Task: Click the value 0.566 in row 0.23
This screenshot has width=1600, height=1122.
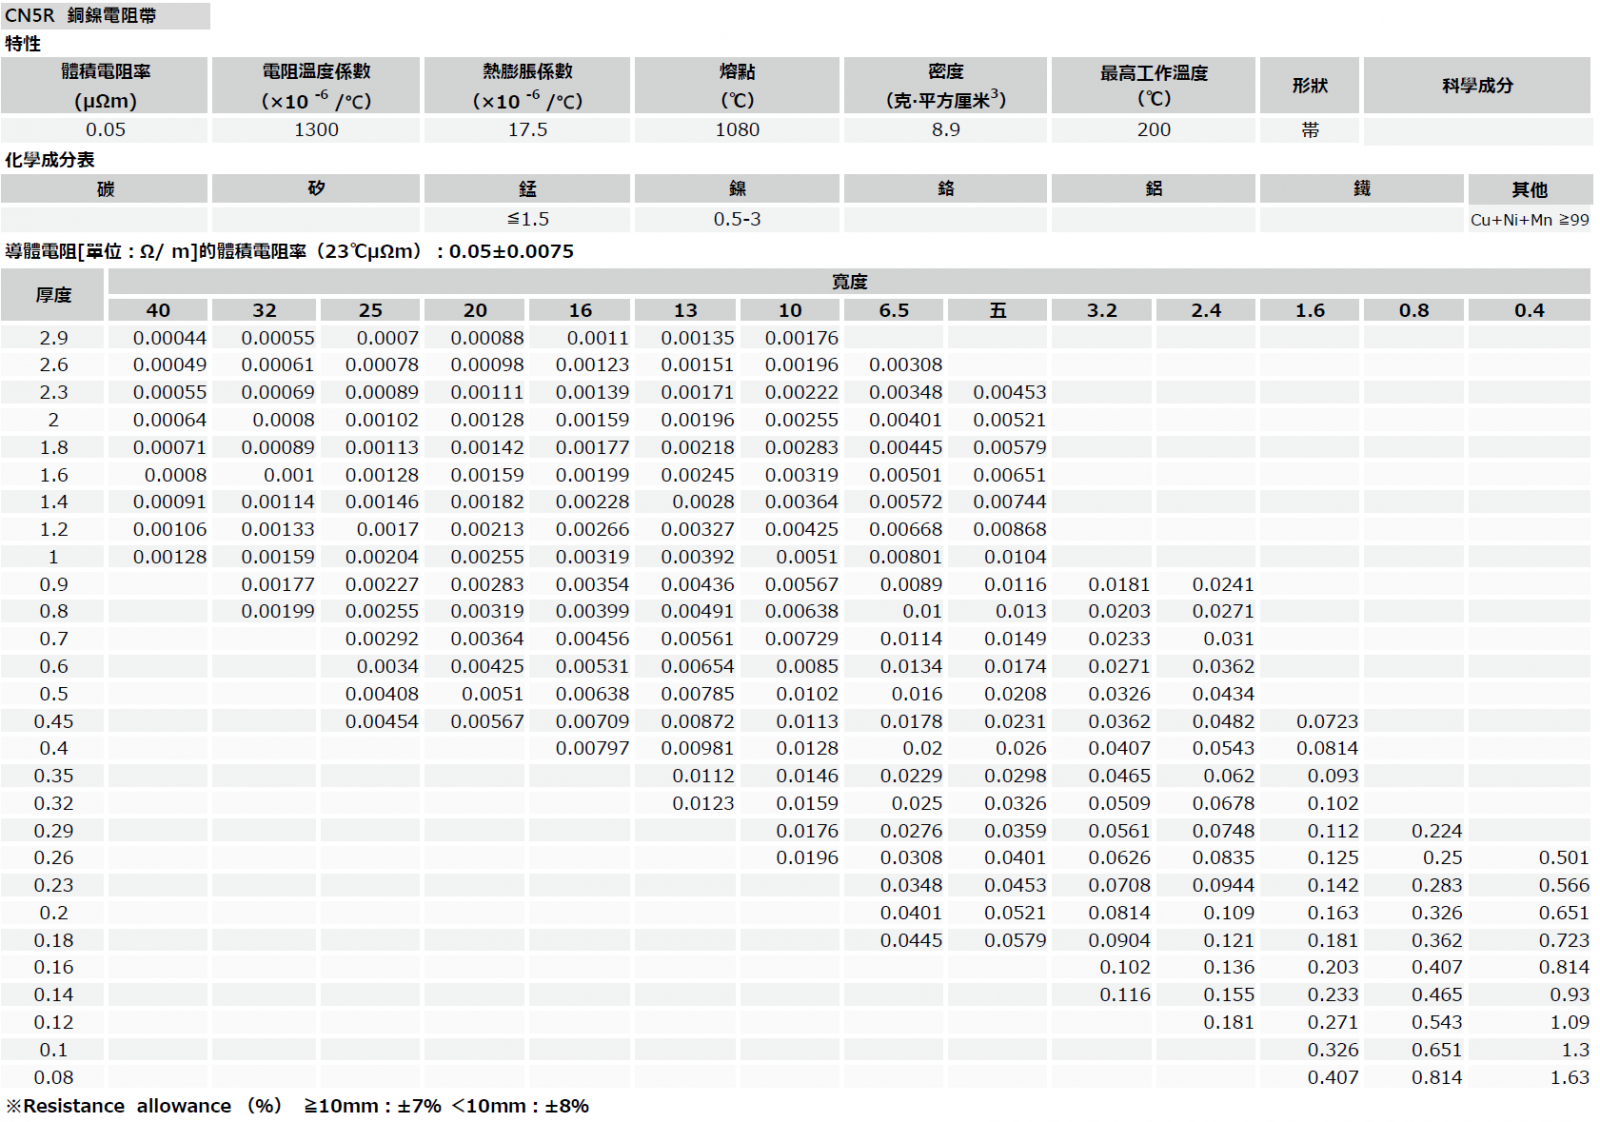Action: click(x=1564, y=885)
